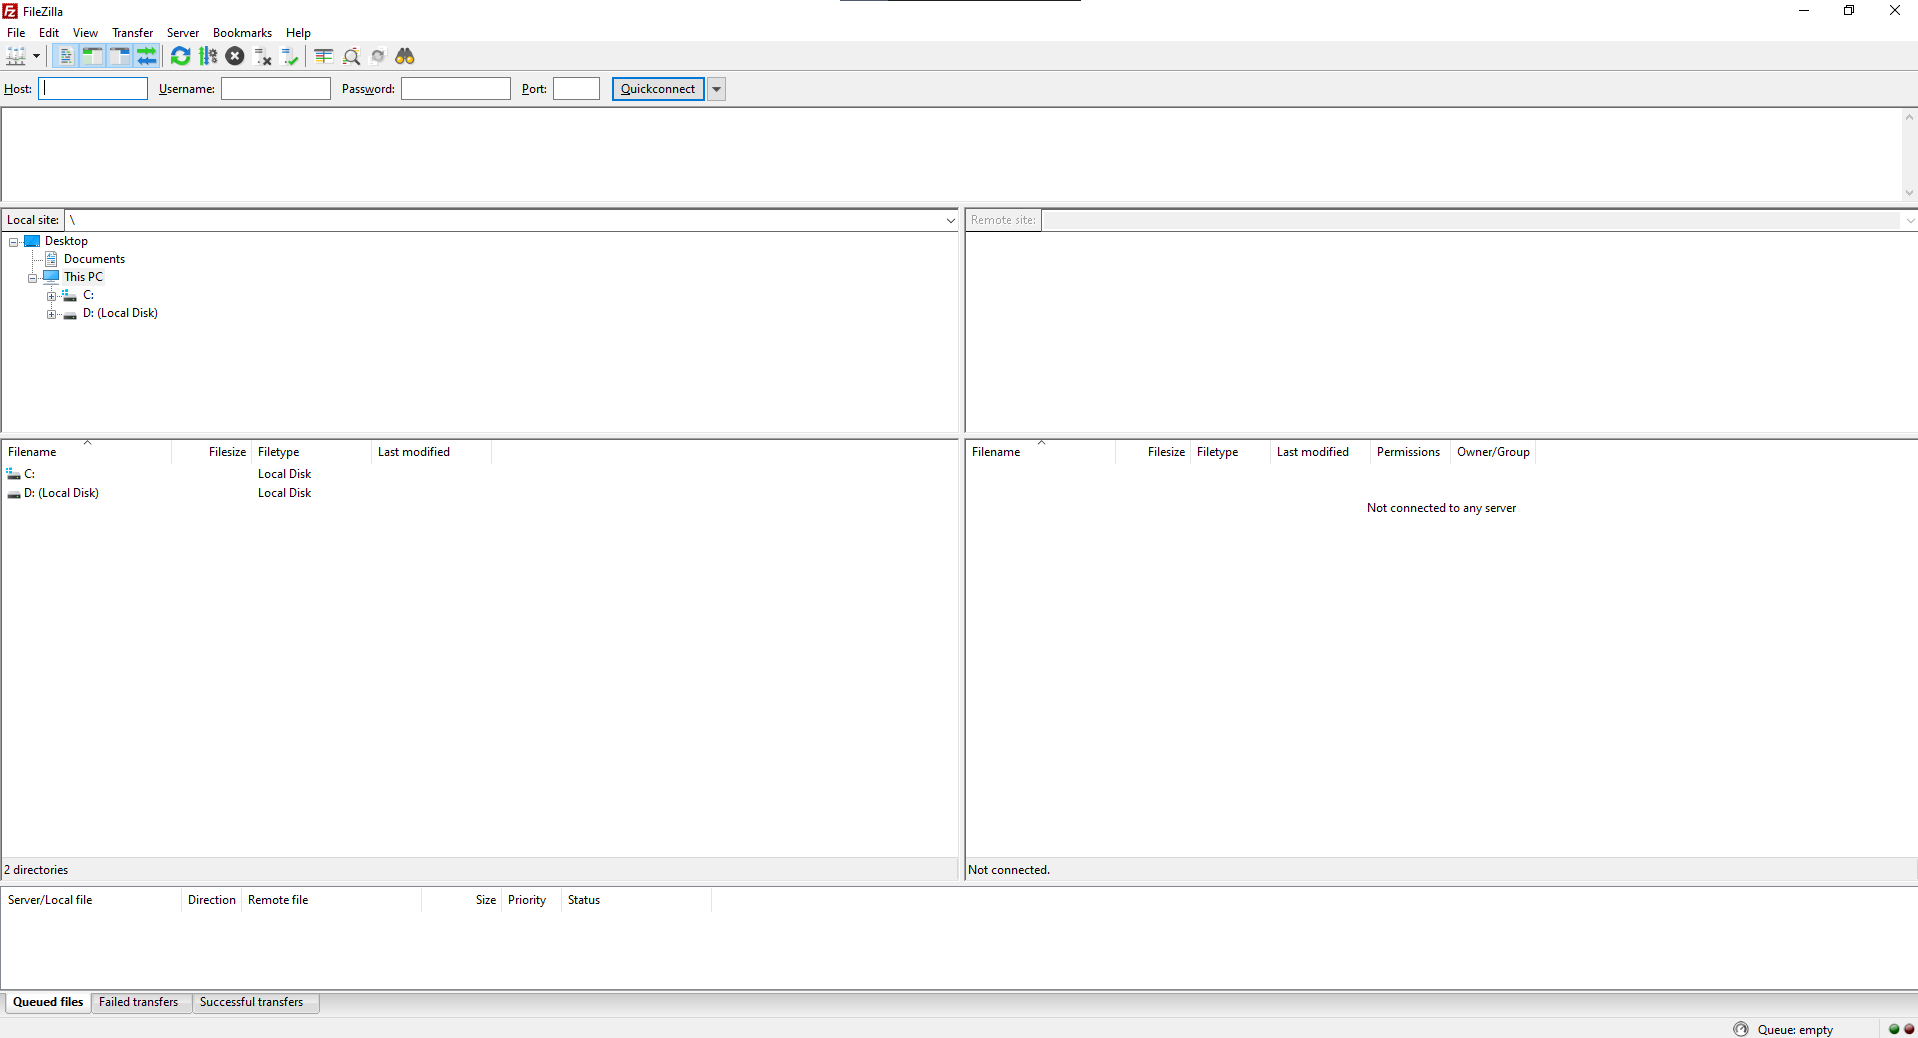1918x1038 pixels.
Task: Sort local files by Filename column
Action: click(x=86, y=452)
